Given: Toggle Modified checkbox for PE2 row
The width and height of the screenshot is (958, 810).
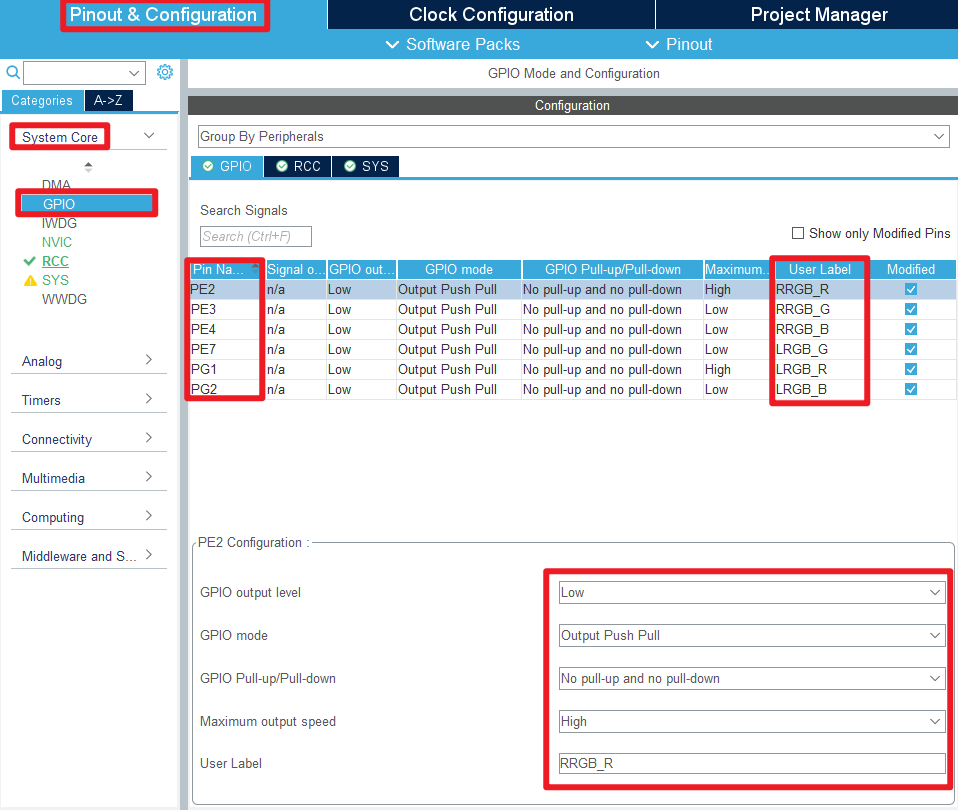Looking at the screenshot, I should tap(911, 290).
